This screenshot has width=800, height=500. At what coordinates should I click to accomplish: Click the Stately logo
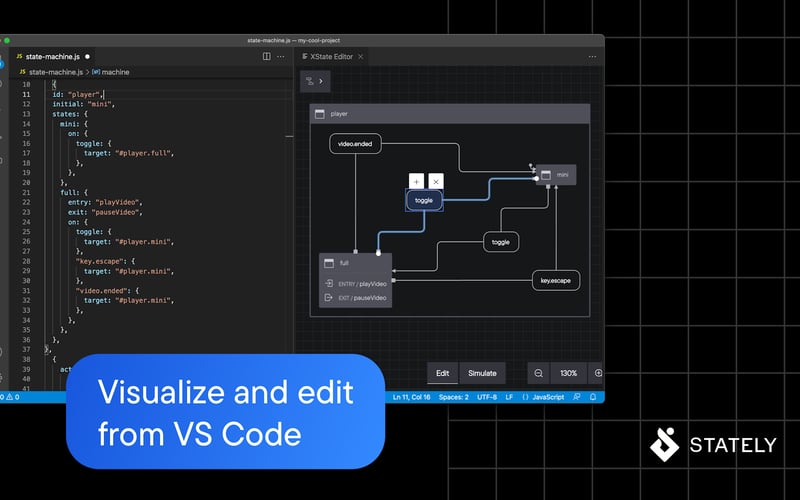pos(713,445)
